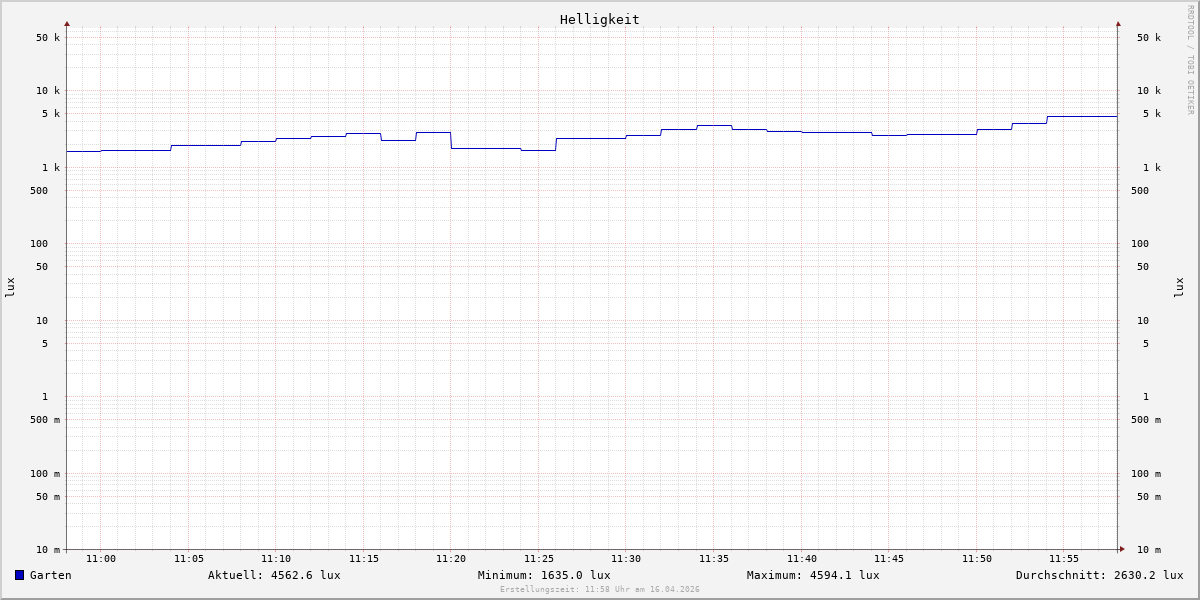Click the Helligkeit chart title
The image size is (1200, 600).
pos(599,19)
